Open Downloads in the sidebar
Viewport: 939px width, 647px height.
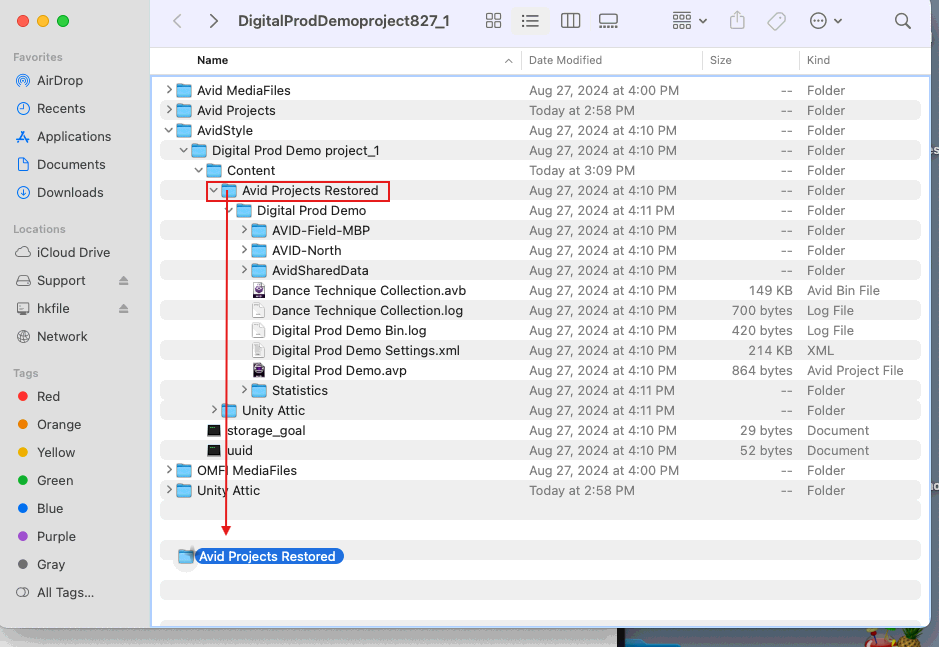[x=70, y=193]
